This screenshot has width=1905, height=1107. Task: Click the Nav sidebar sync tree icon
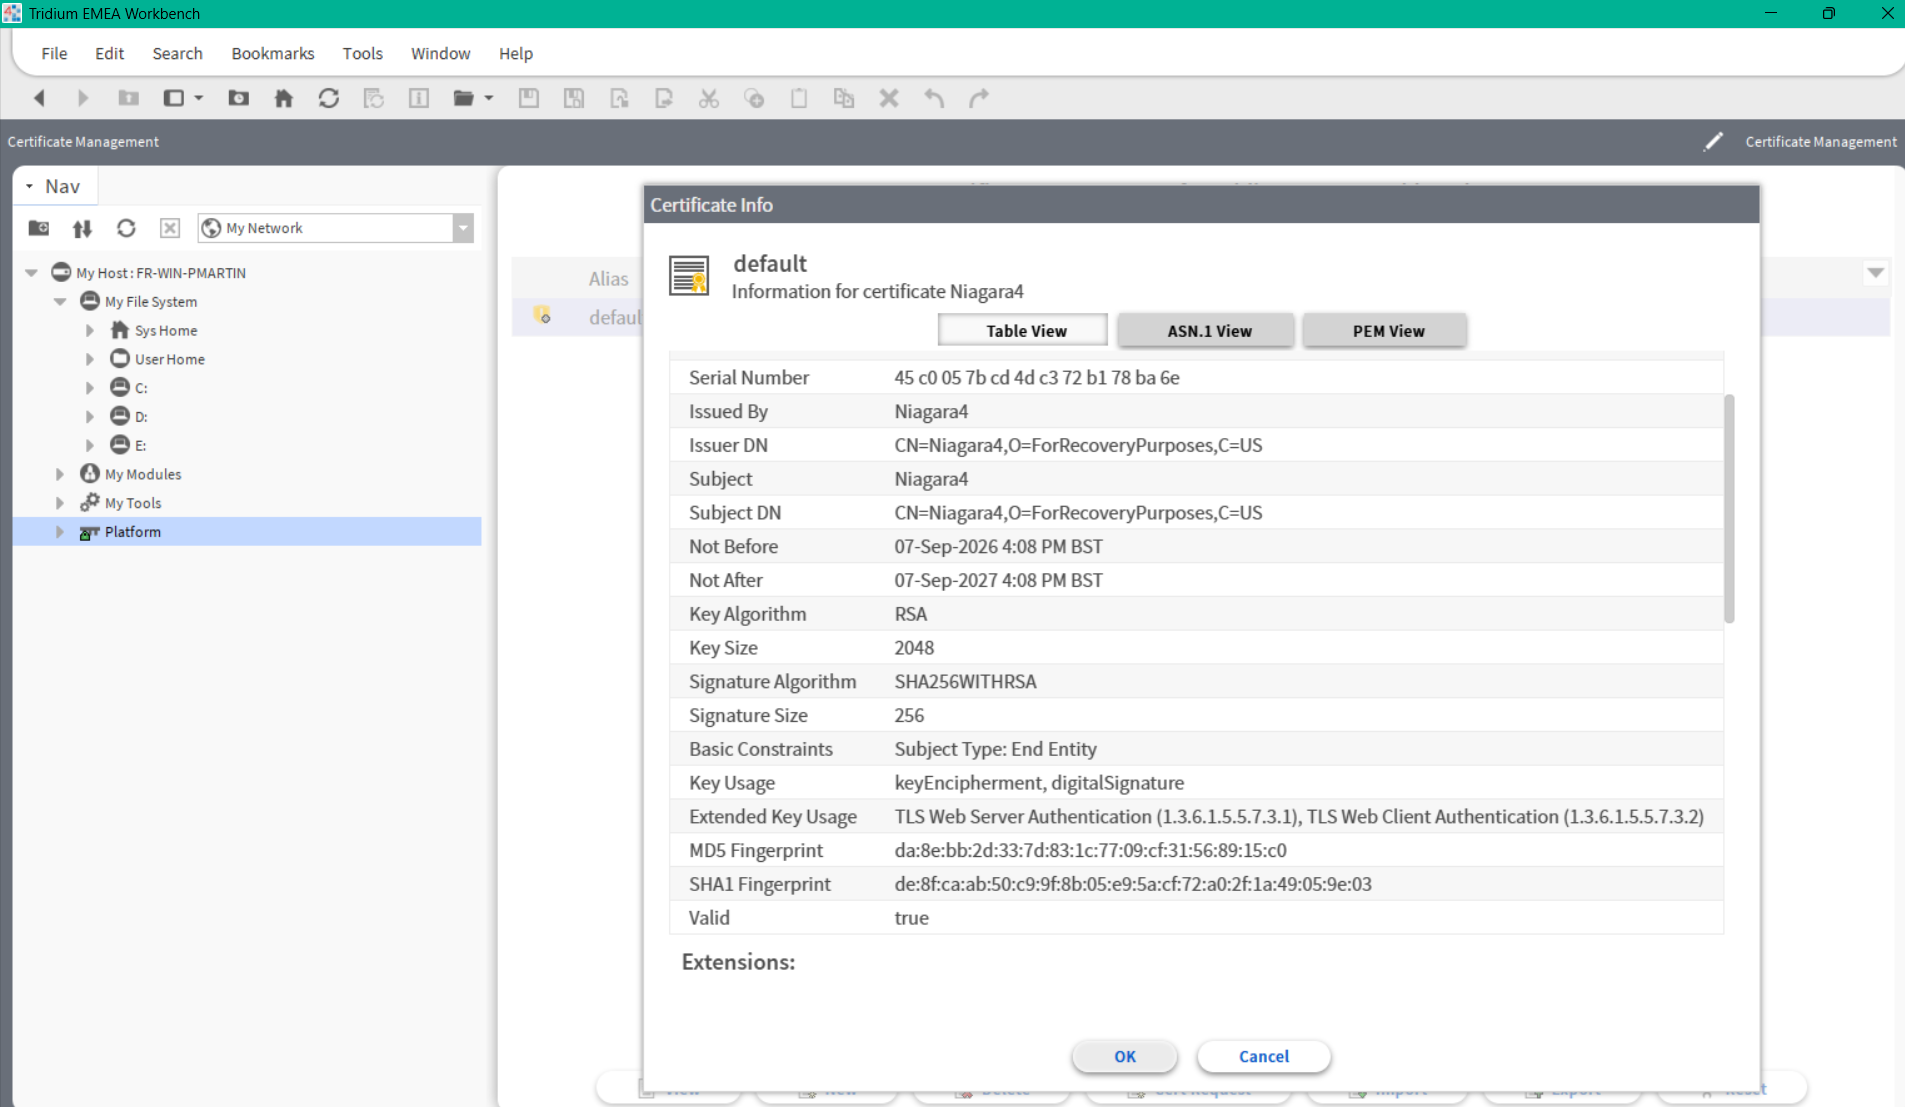click(x=82, y=228)
